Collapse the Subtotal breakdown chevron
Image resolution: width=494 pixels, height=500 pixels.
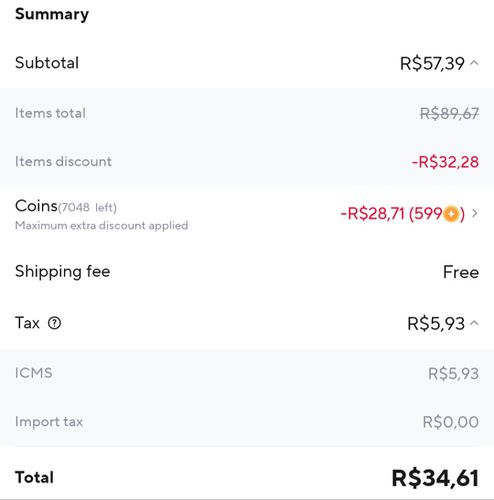click(x=475, y=63)
